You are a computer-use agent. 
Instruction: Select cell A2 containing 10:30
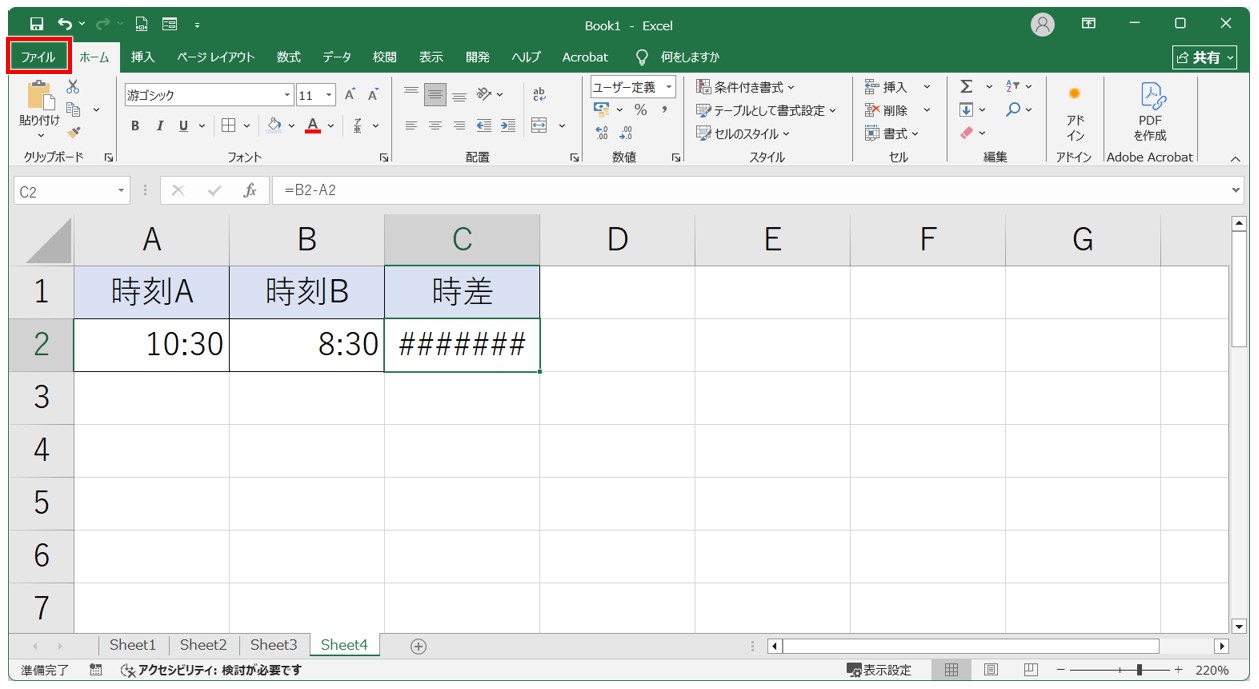(151, 345)
